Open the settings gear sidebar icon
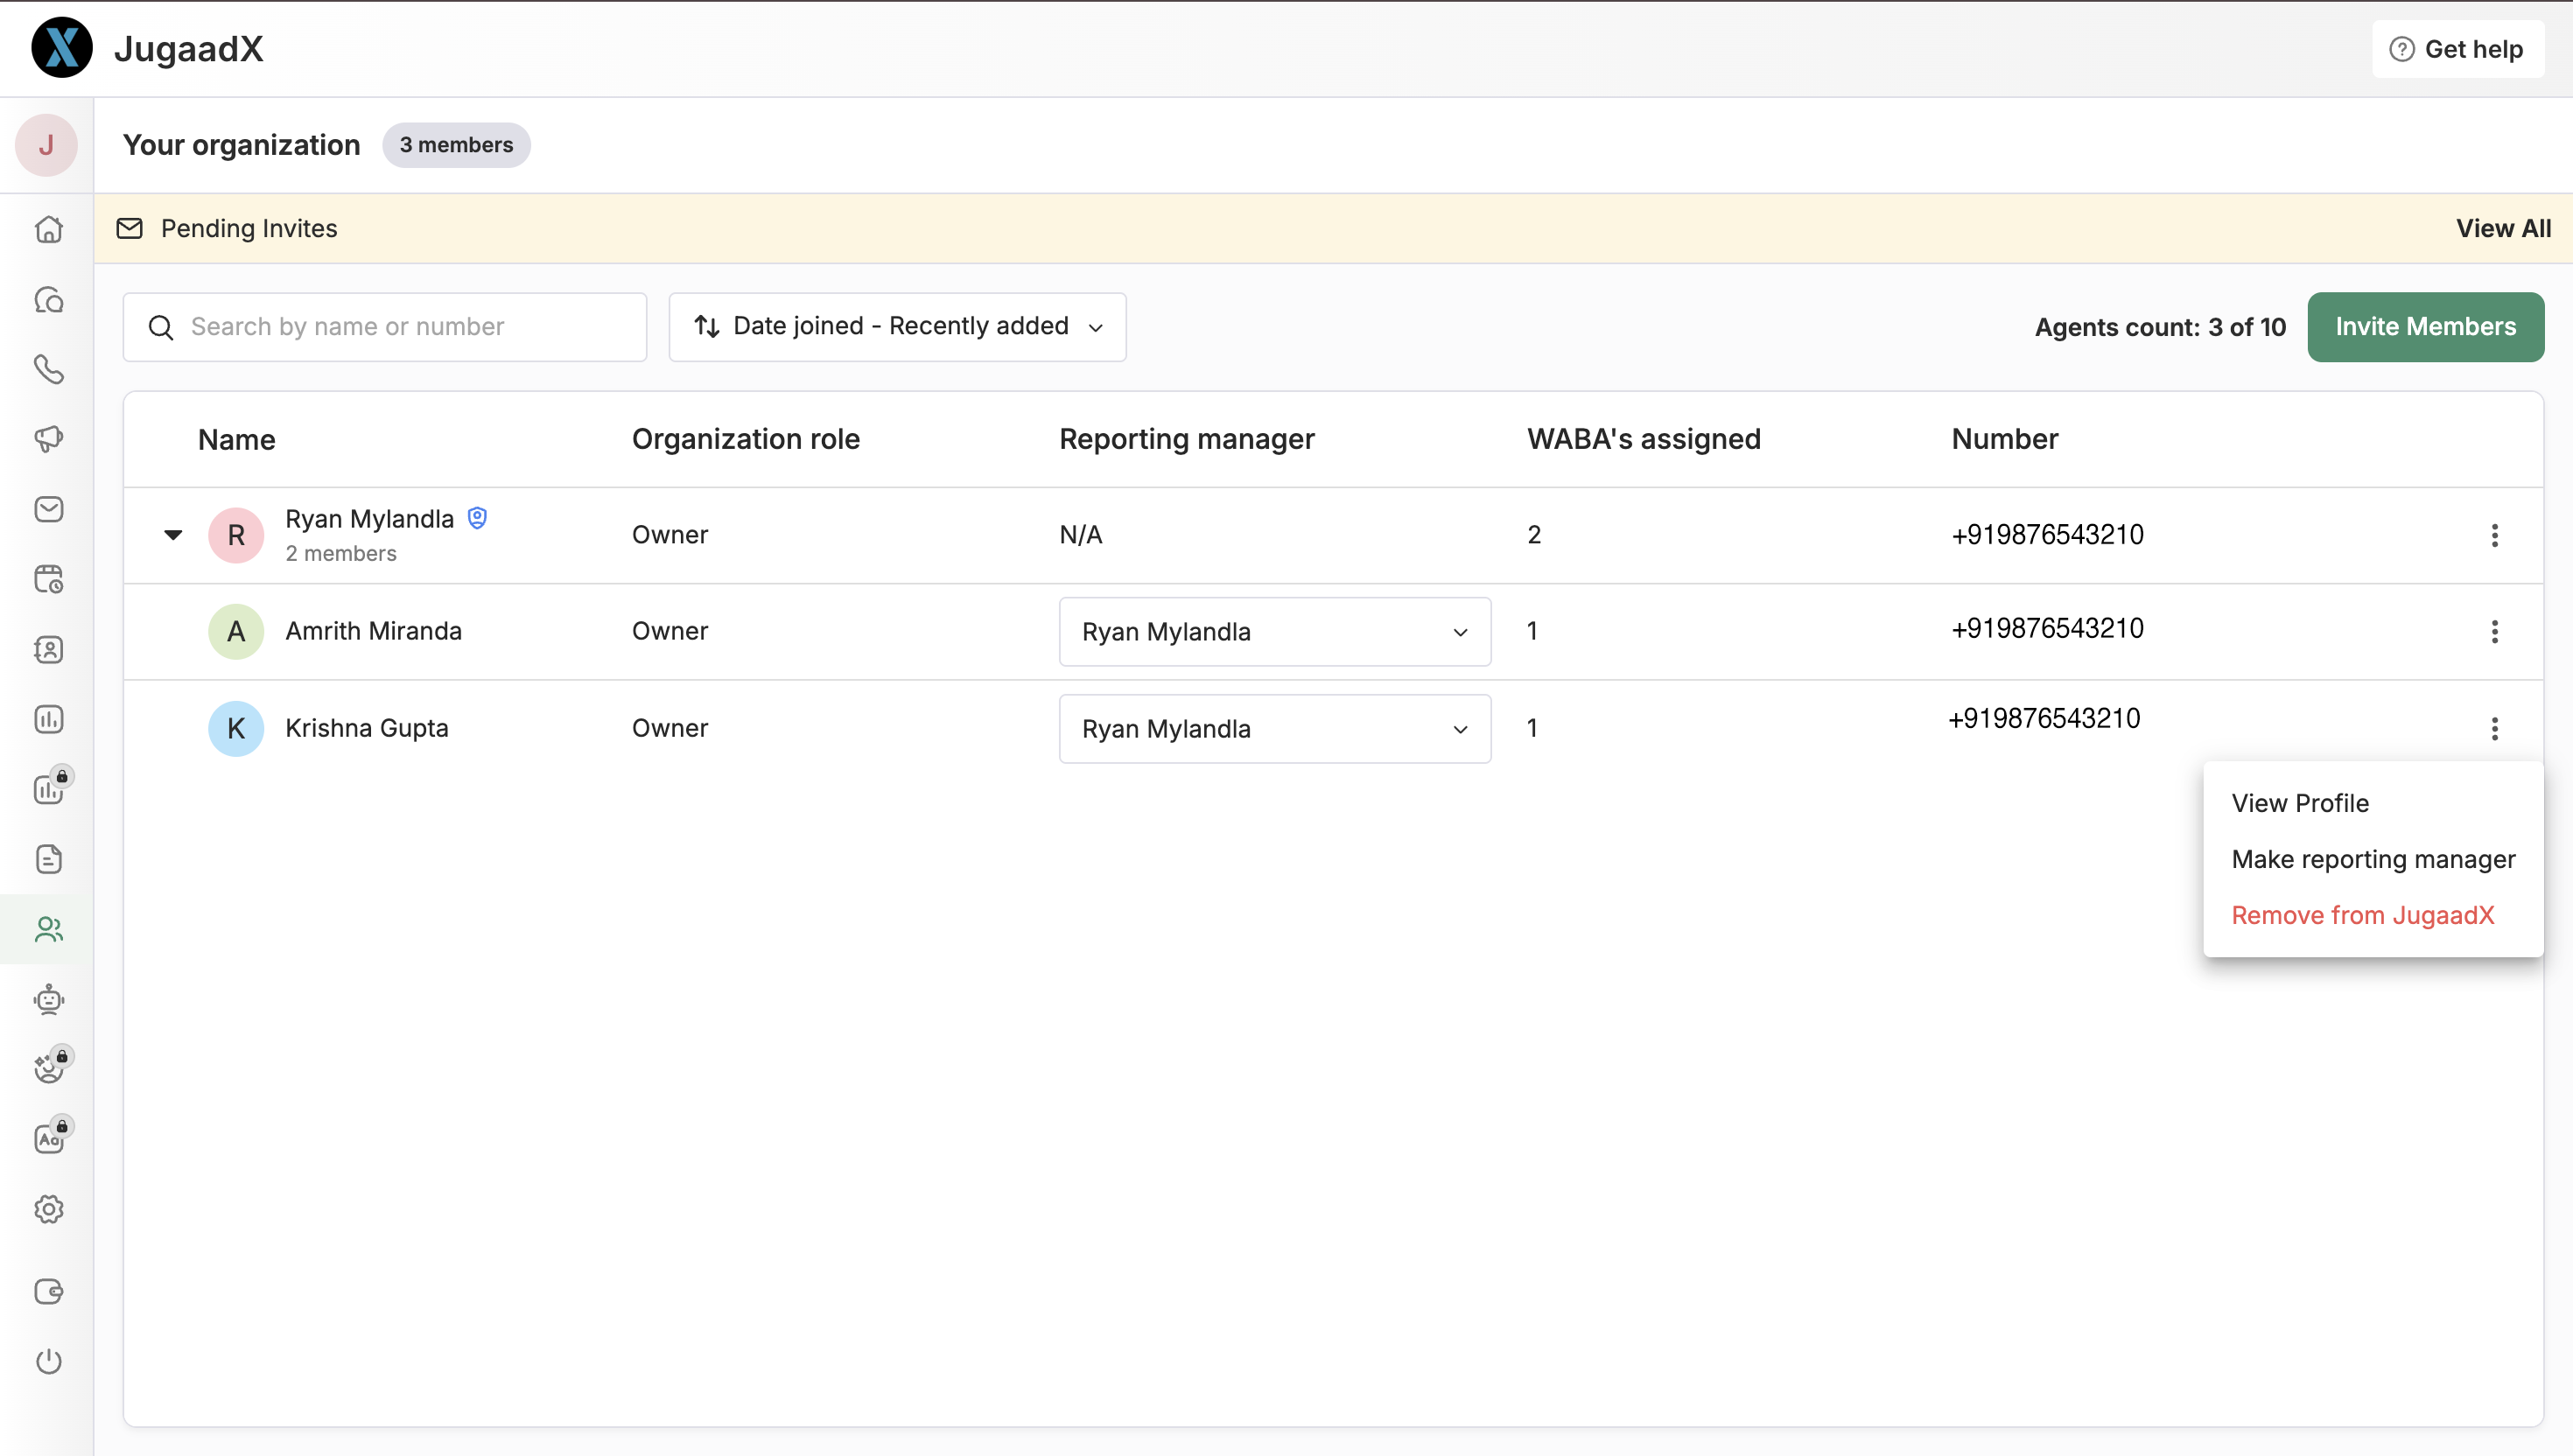Screen dimensions: 2573x1456 [48, 1209]
